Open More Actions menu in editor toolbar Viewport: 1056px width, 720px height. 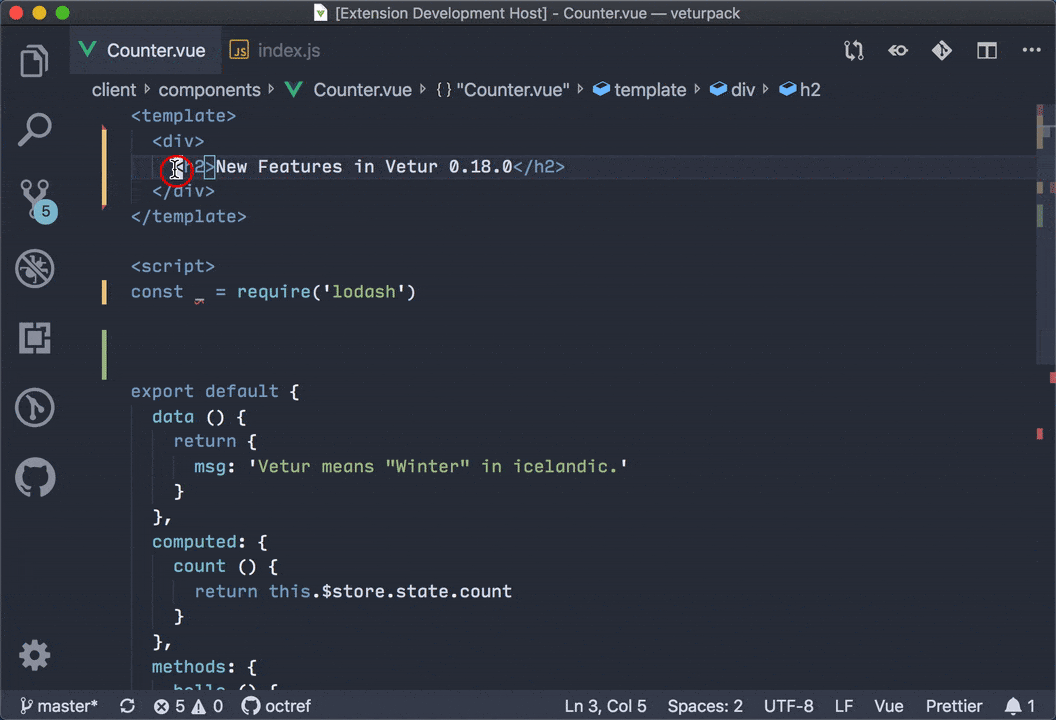point(1031,50)
